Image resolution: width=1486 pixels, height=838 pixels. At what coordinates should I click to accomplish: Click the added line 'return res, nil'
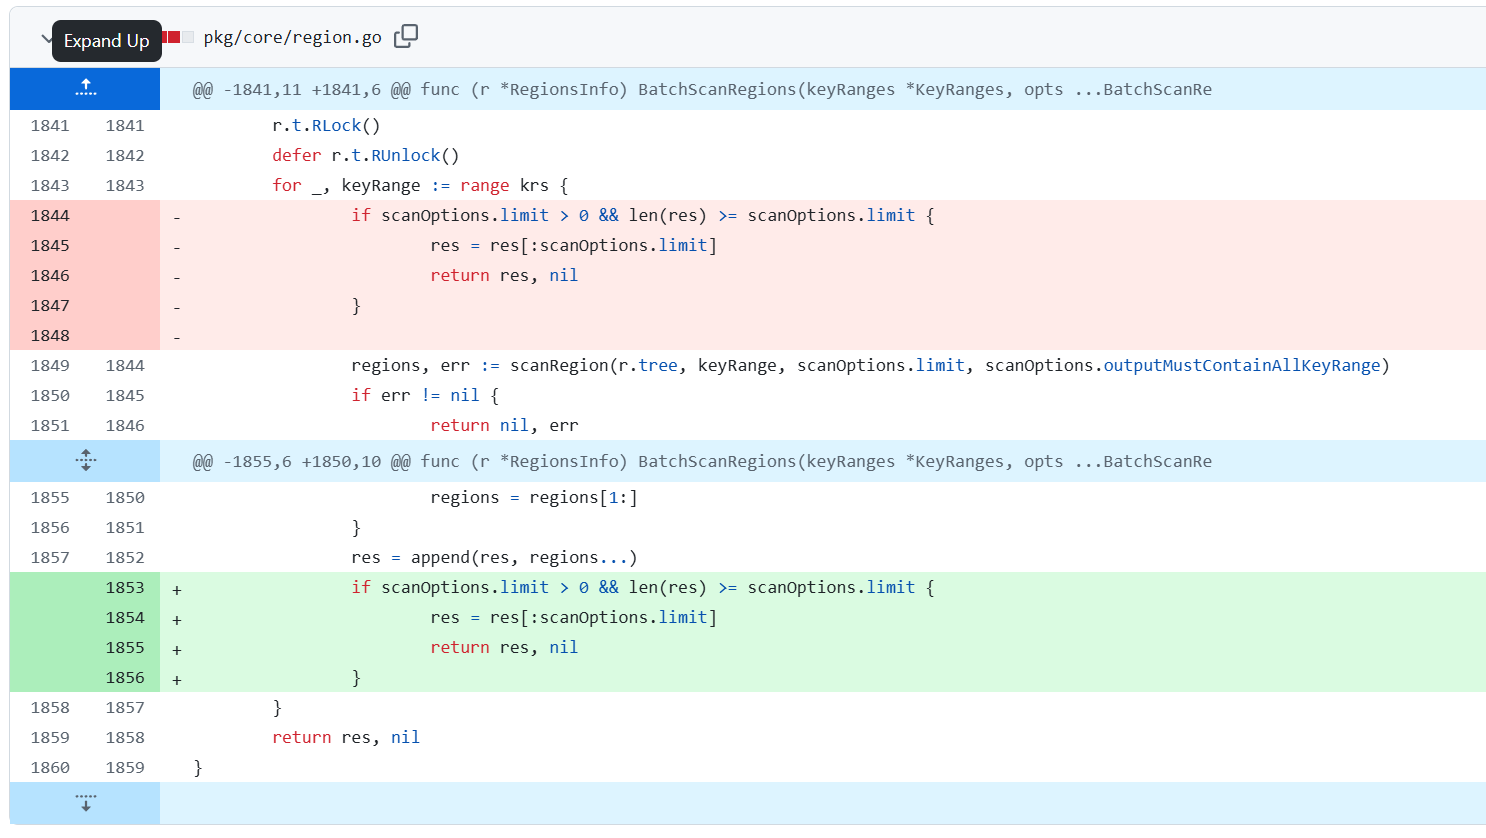pyautogui.click(x=504, y=648)
